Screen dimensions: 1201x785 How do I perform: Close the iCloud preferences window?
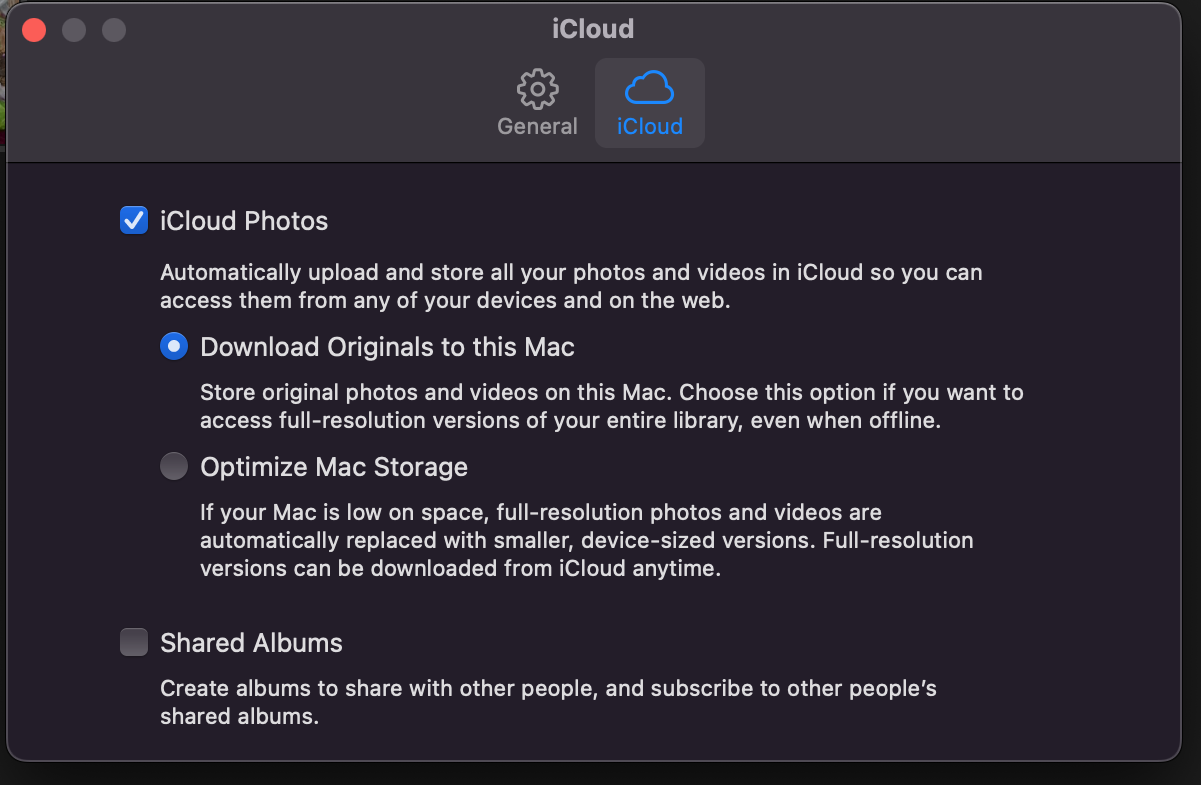[34, 30]
